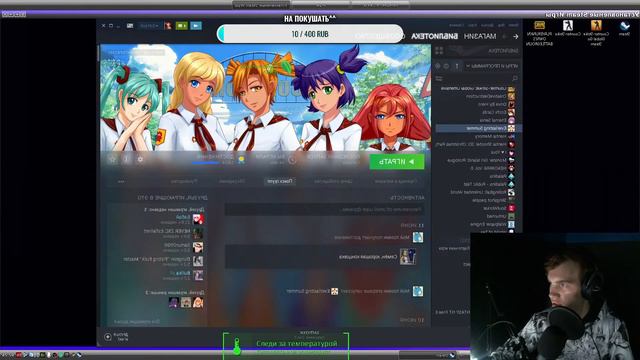Click the achievements progress bar
Image resolution: width=640 pixels, height=360 pixels.
pos(206,163)
